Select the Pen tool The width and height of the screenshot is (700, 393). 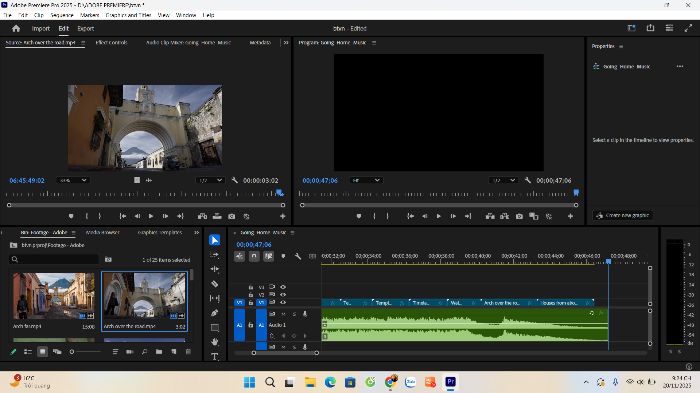(215, 313)
